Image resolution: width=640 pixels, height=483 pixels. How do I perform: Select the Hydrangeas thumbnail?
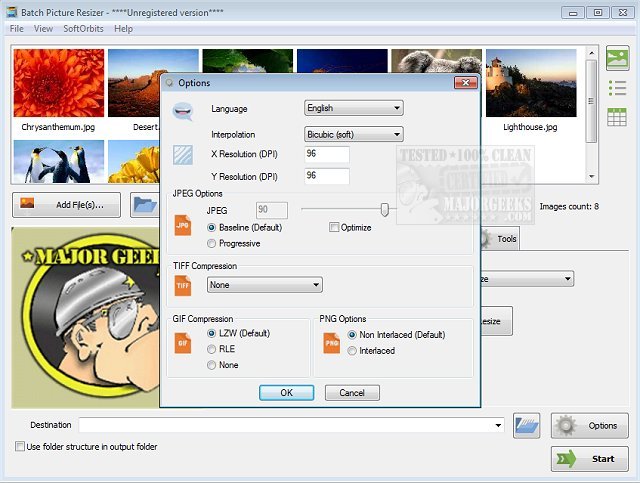(248, 61)
